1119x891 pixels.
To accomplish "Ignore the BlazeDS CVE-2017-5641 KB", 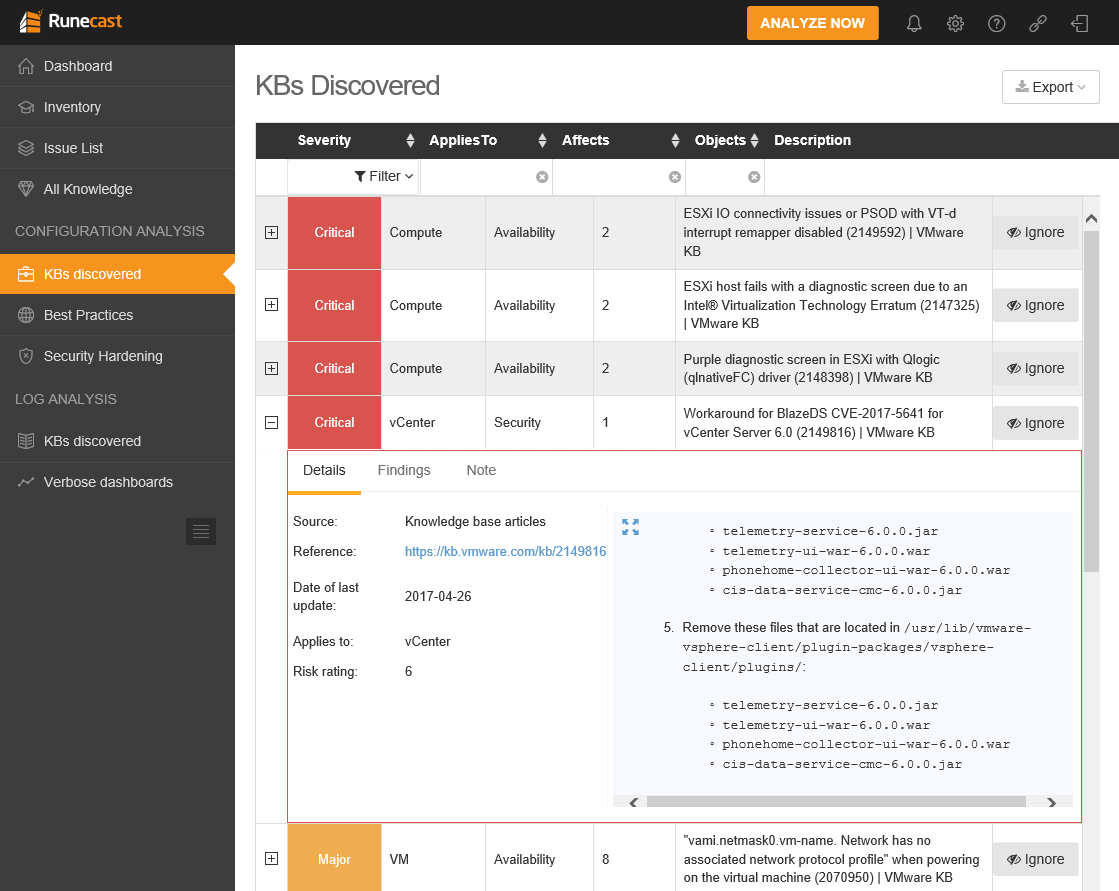I will pyautogui.click(x=1036, y=423).
